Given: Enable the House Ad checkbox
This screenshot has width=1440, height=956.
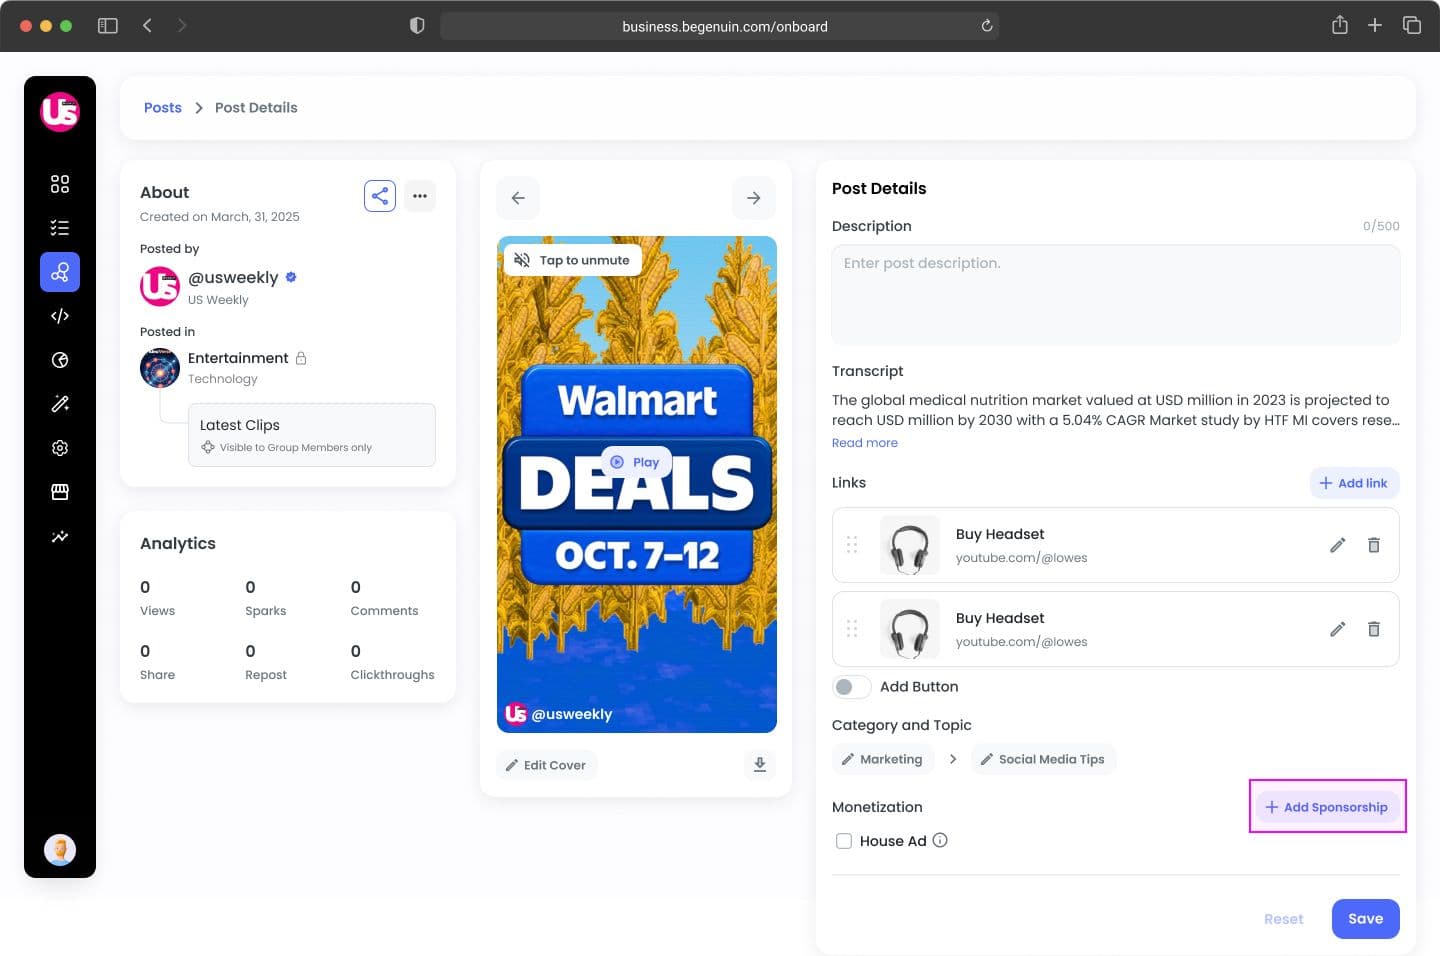Looking at the screenshot, I should (x=844, y=841).
